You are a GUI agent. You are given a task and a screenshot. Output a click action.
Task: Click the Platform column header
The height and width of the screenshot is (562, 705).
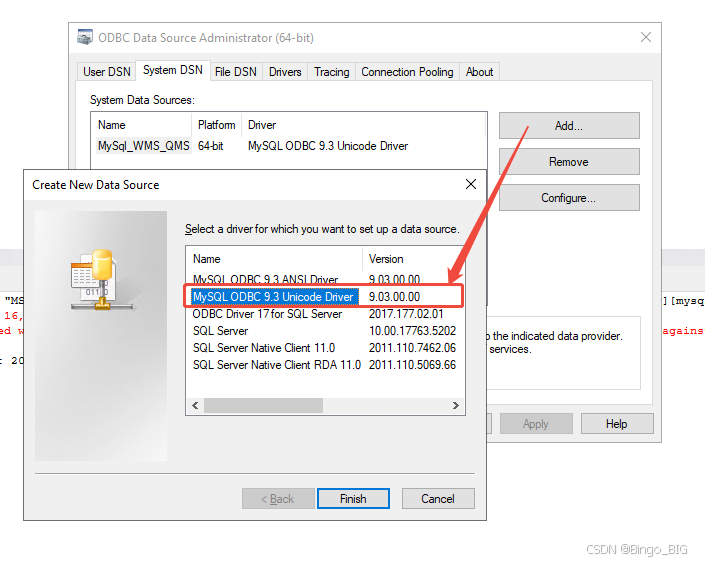click(x=217, y=125)
